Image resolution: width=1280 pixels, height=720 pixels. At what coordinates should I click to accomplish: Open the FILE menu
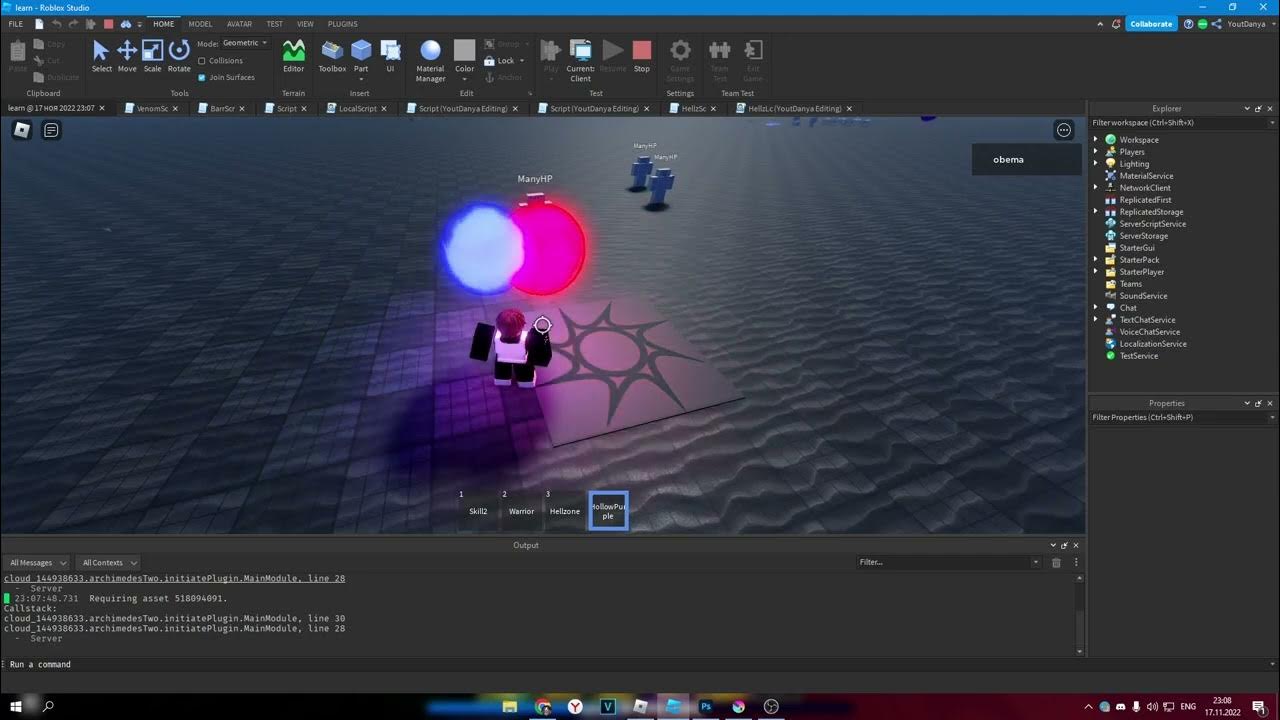pyautogui.click(x=16, y=24)
